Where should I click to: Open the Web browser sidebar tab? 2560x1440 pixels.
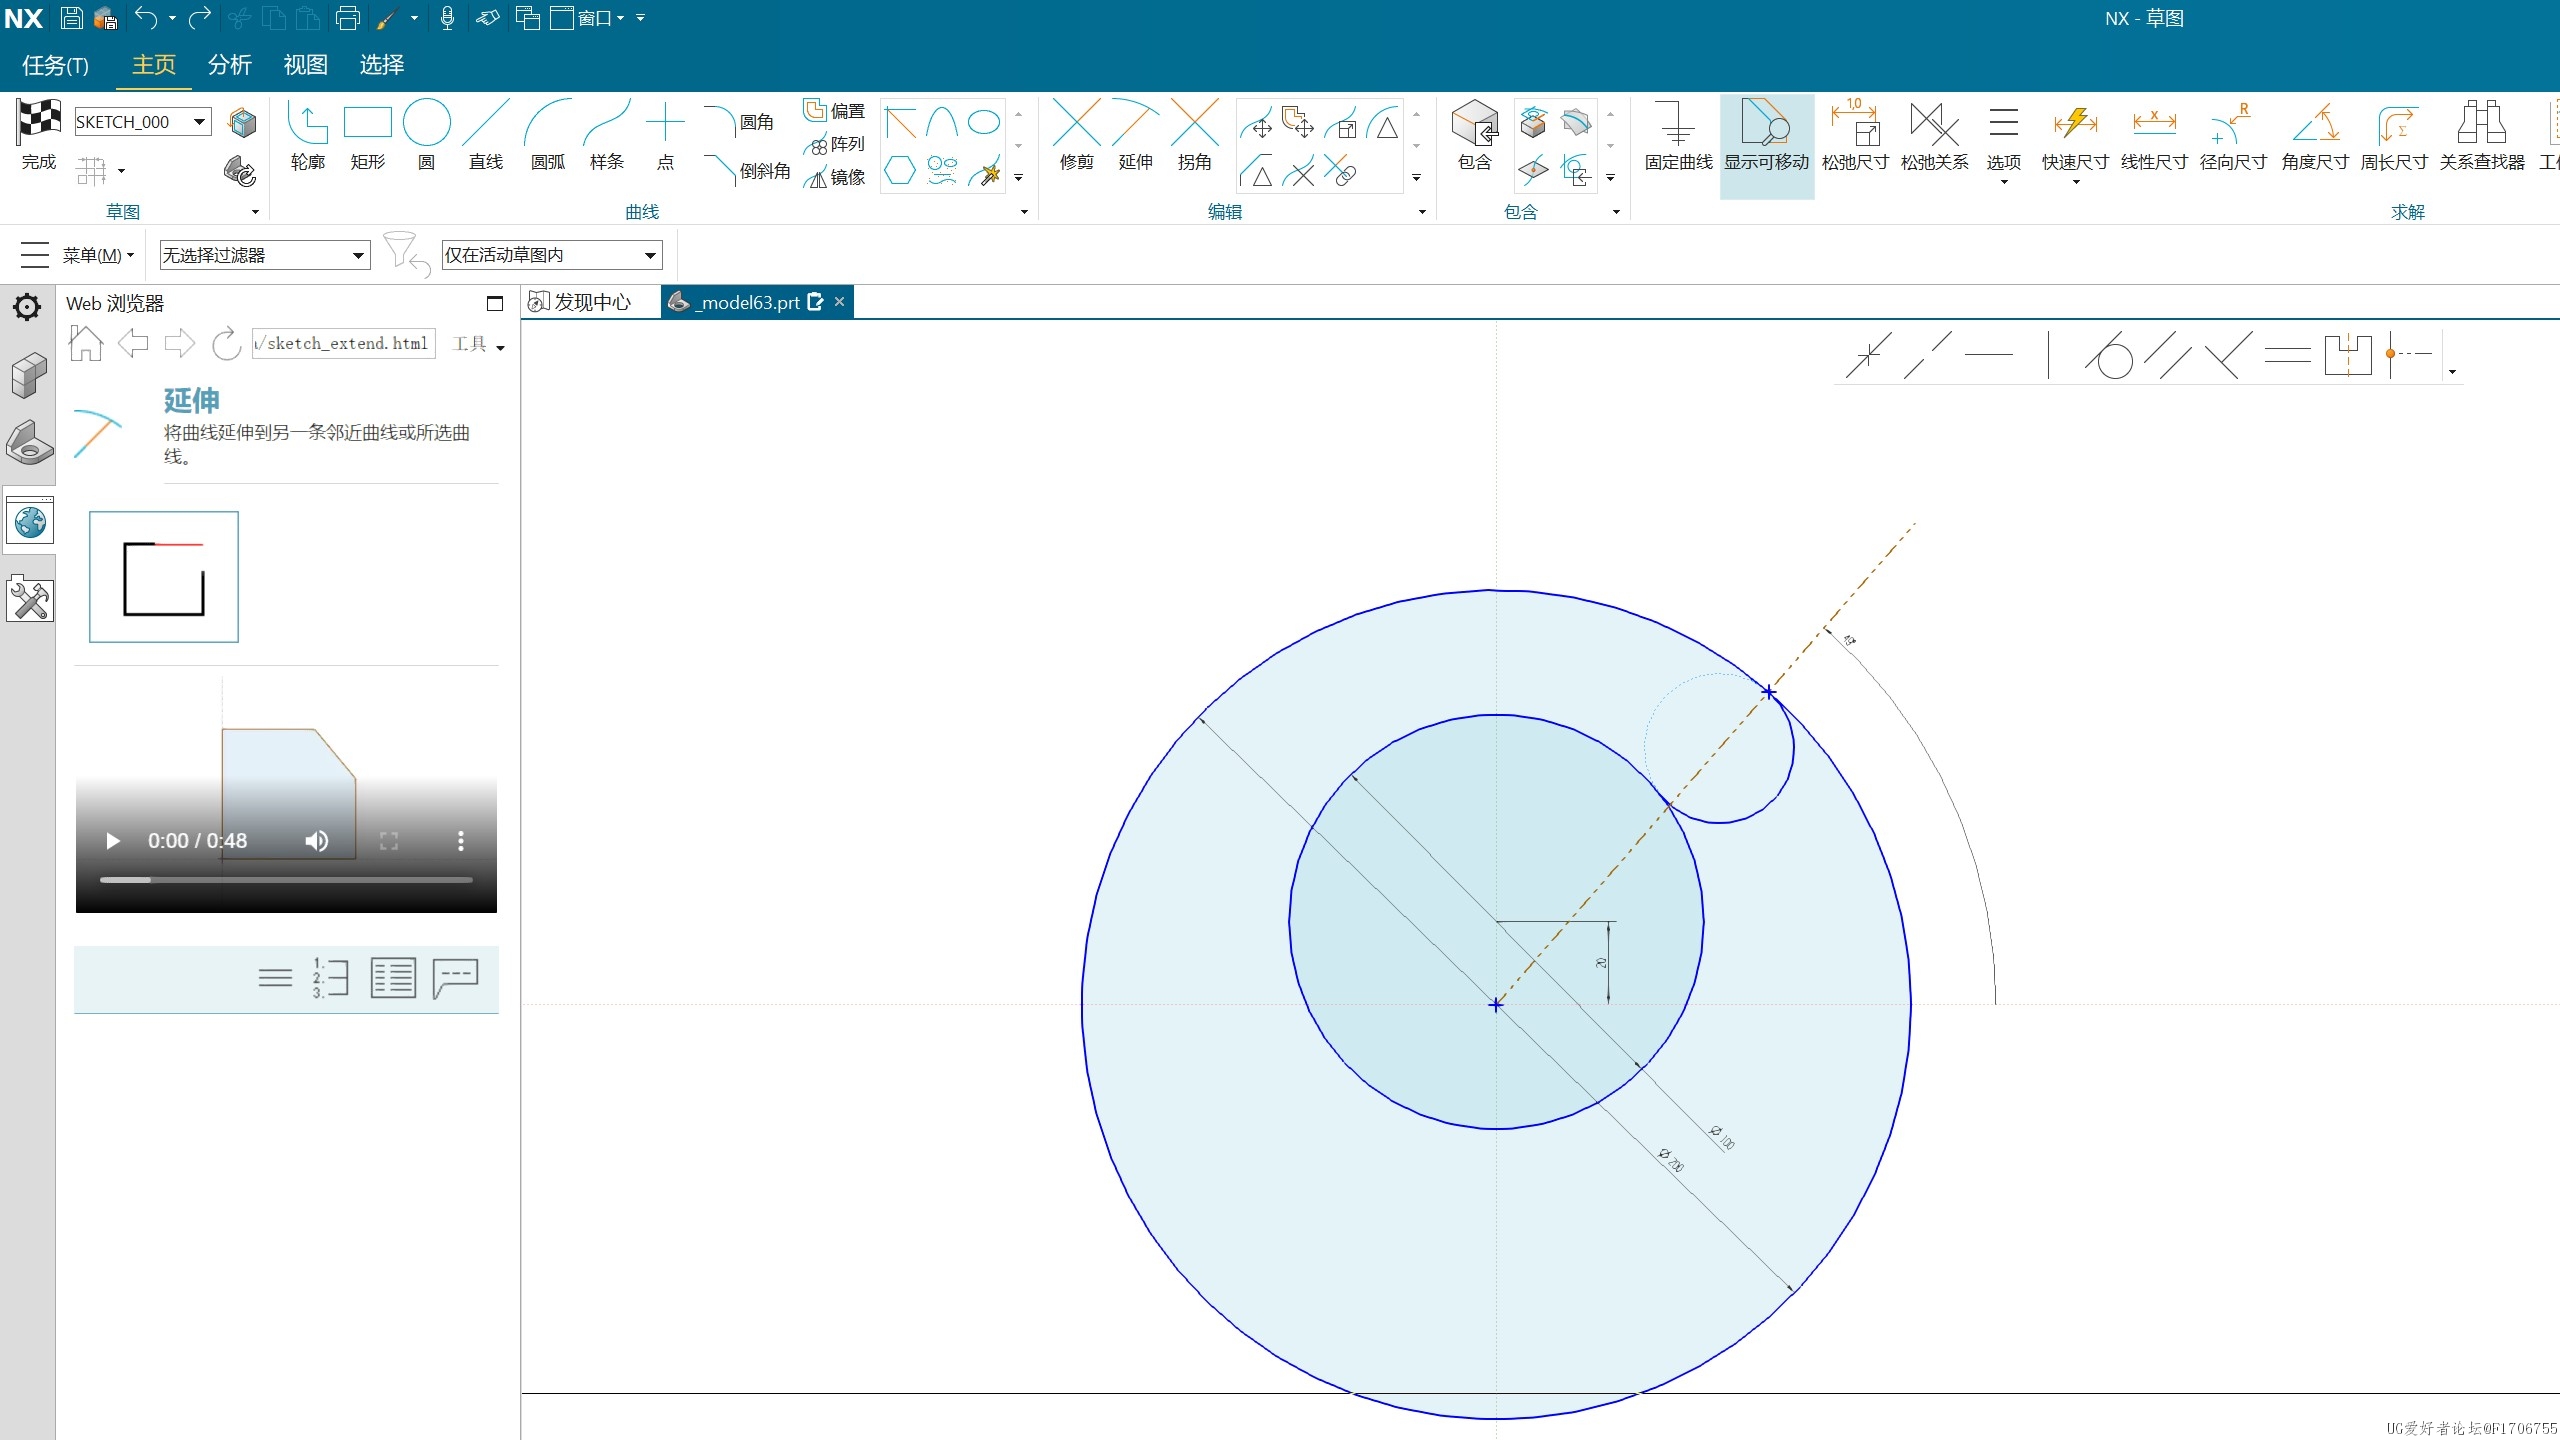[30, 521]
